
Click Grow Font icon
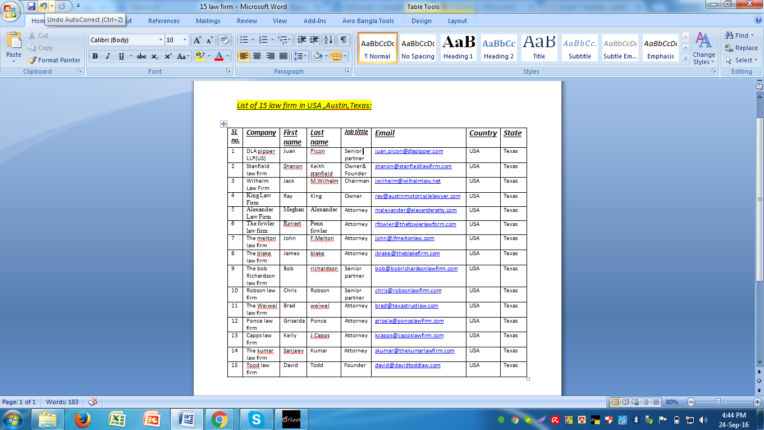(197, 40)
